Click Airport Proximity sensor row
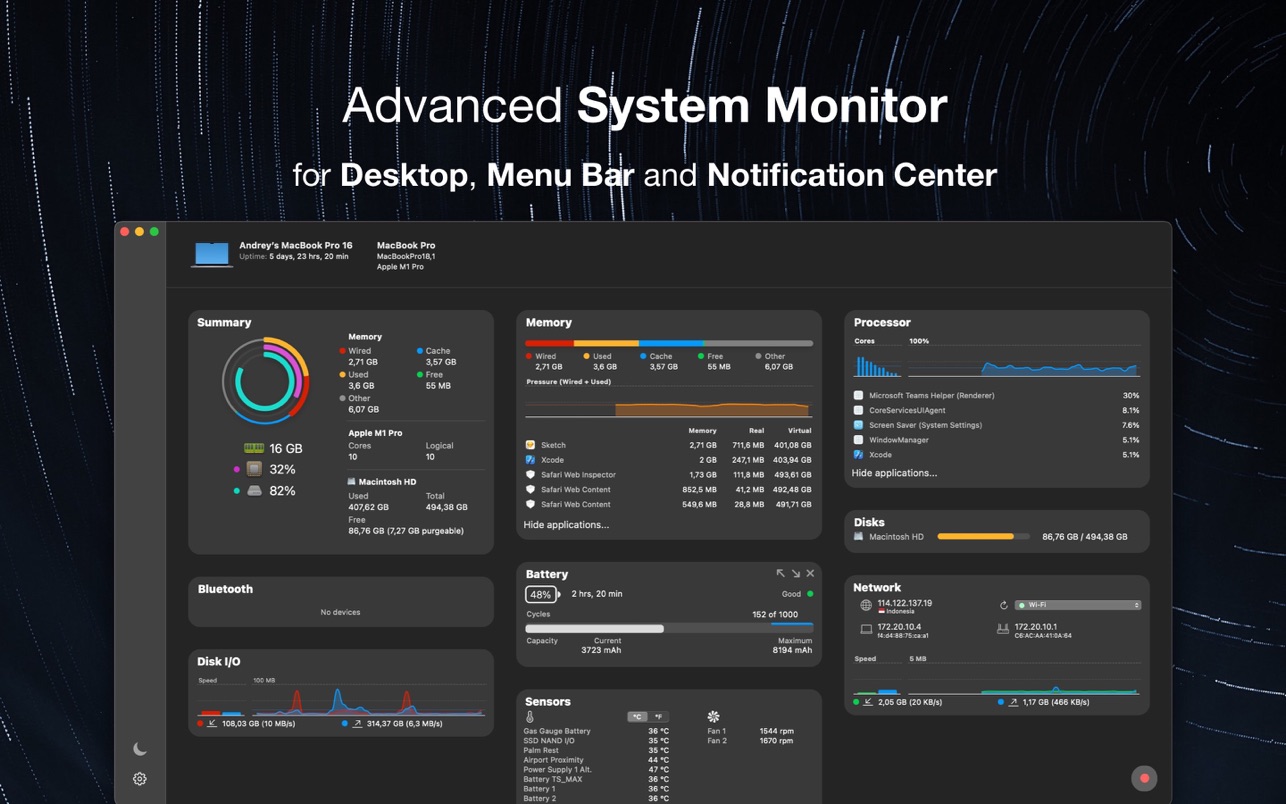Viewport: 1286px width, 804px height. click(597, 760)
